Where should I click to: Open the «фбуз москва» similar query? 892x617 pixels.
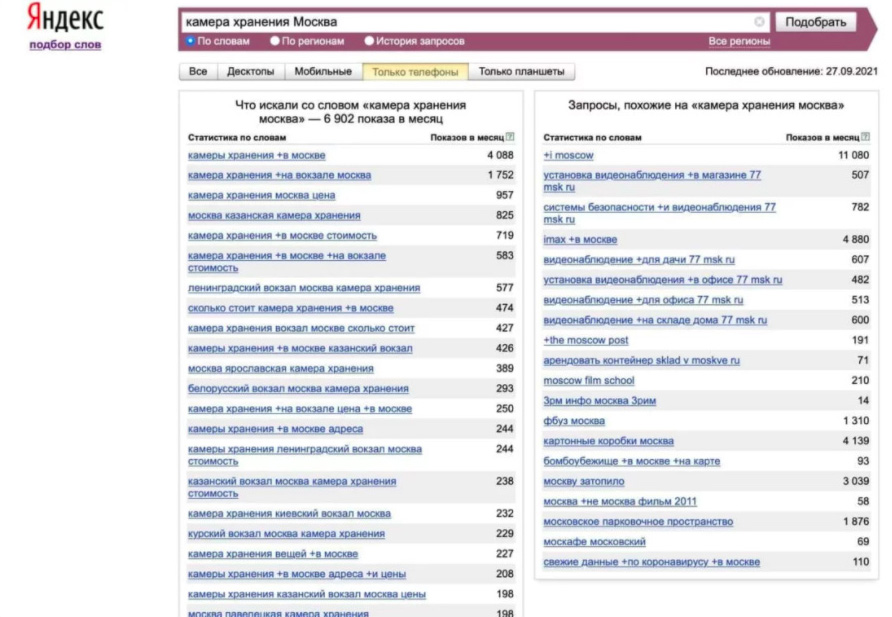574,421
